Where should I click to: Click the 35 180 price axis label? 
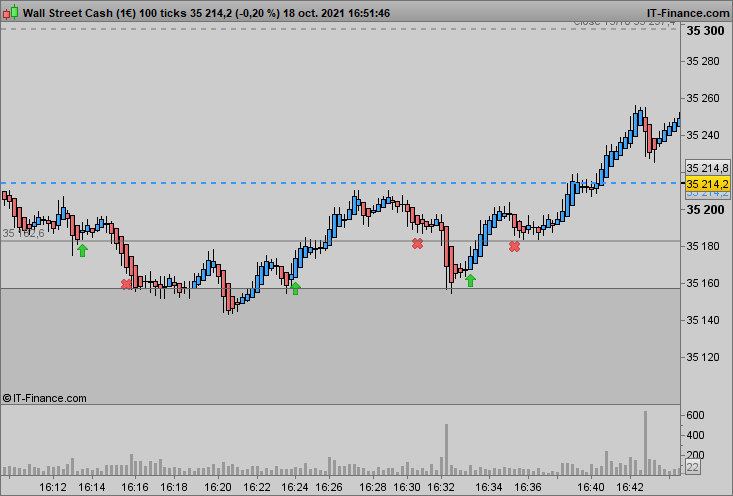click(x=703, y=246)
